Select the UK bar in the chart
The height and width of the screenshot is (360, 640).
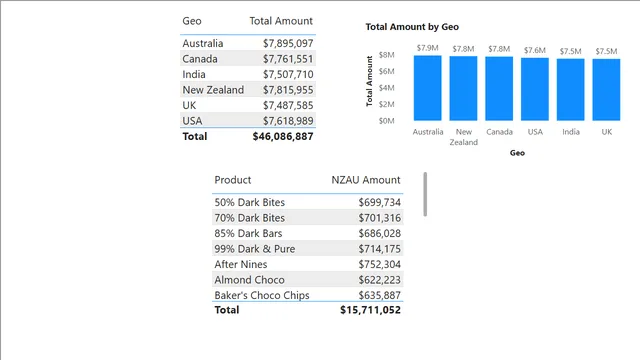(607, 89)
